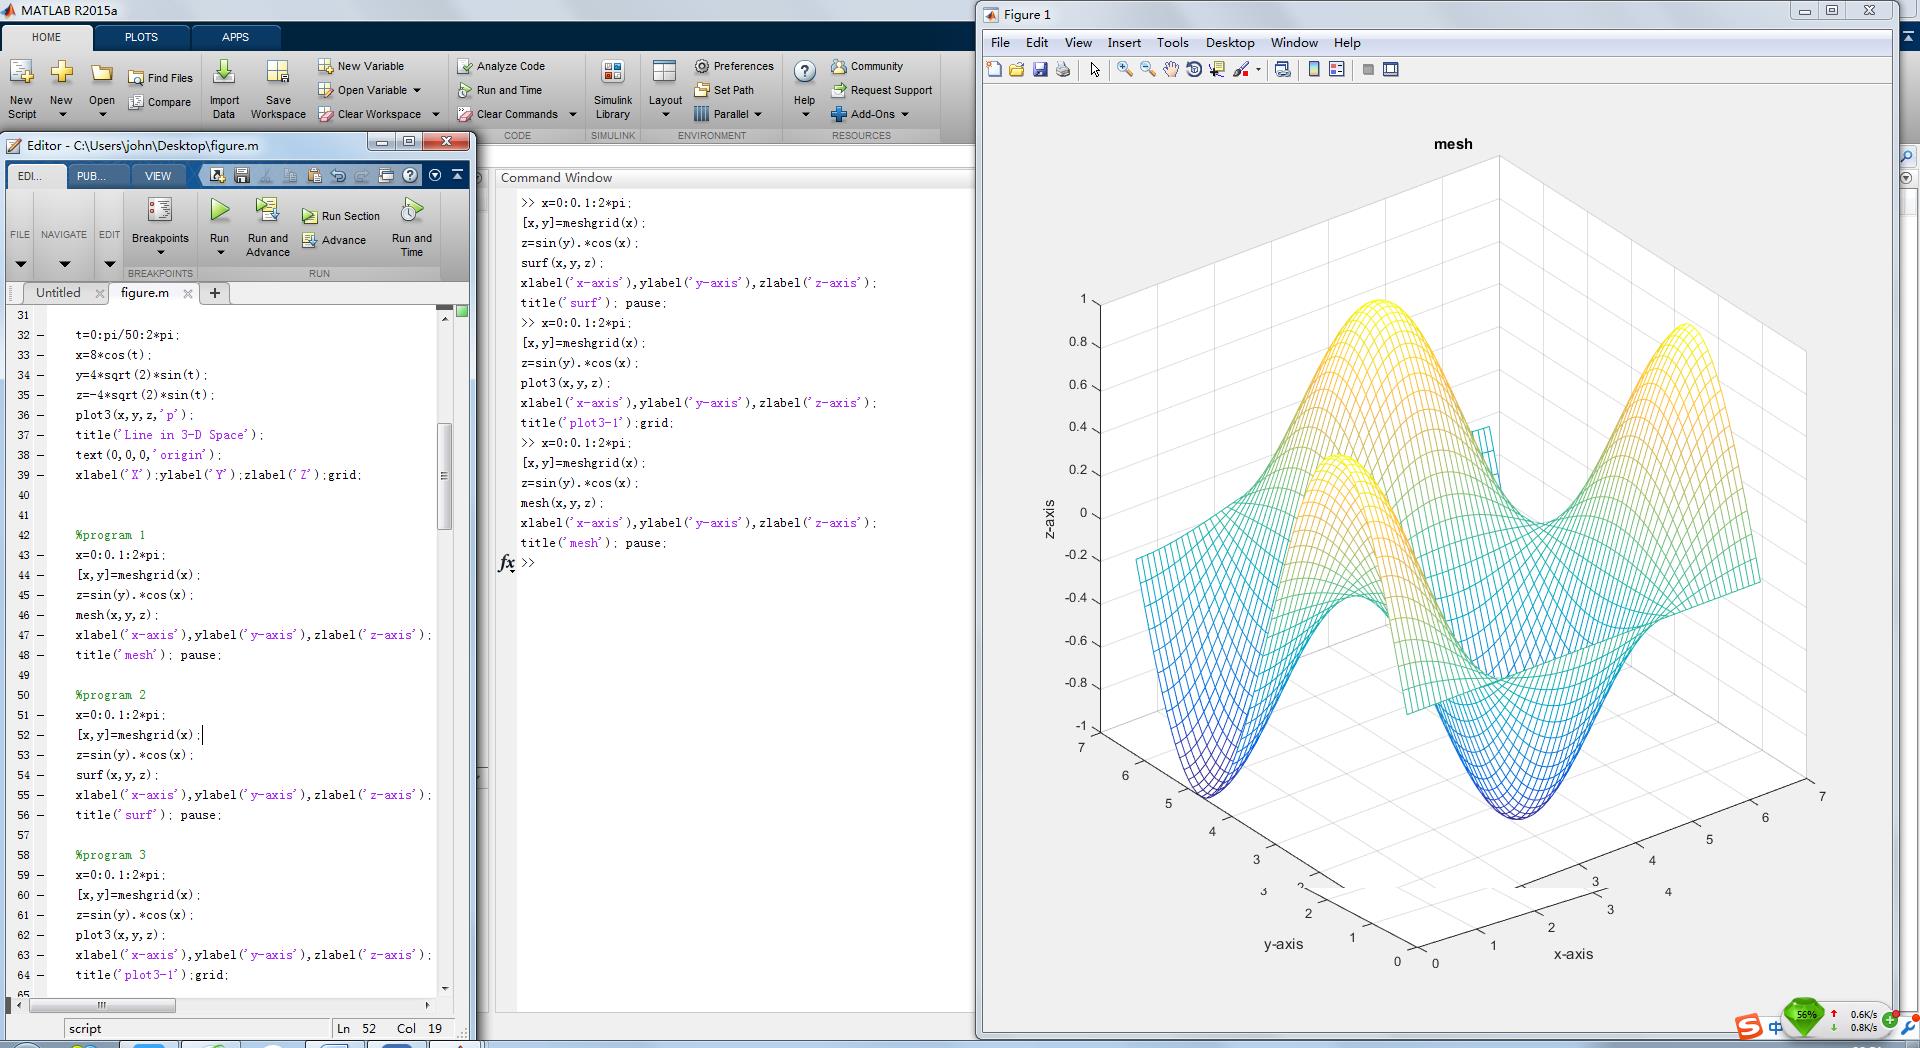Open the Insert menu in Figure 1
Image resolution: width=1920 pixels, height=1048 pixels.
1124,42
